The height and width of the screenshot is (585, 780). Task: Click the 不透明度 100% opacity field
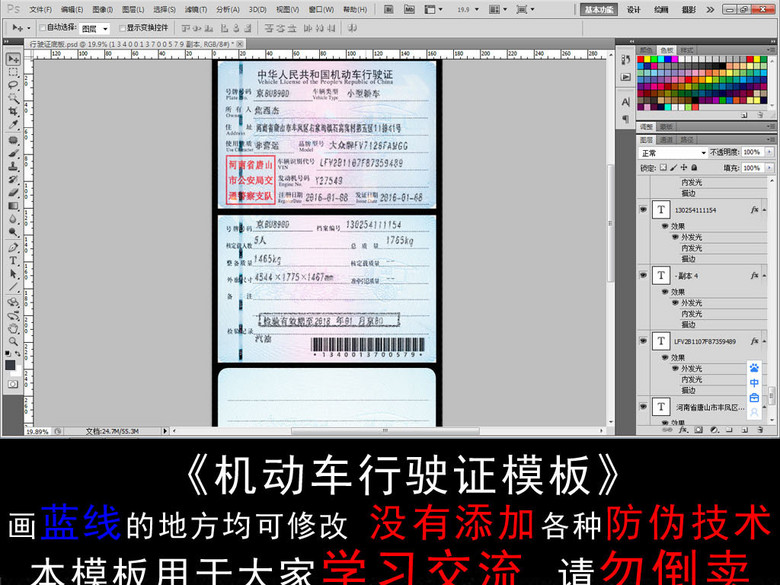752,152
